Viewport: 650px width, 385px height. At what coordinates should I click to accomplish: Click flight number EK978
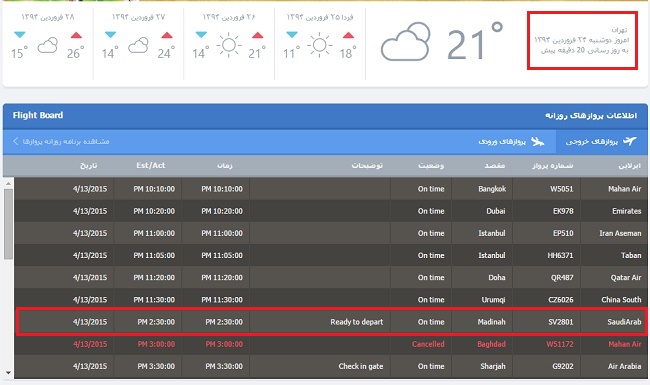click(563, 211)
